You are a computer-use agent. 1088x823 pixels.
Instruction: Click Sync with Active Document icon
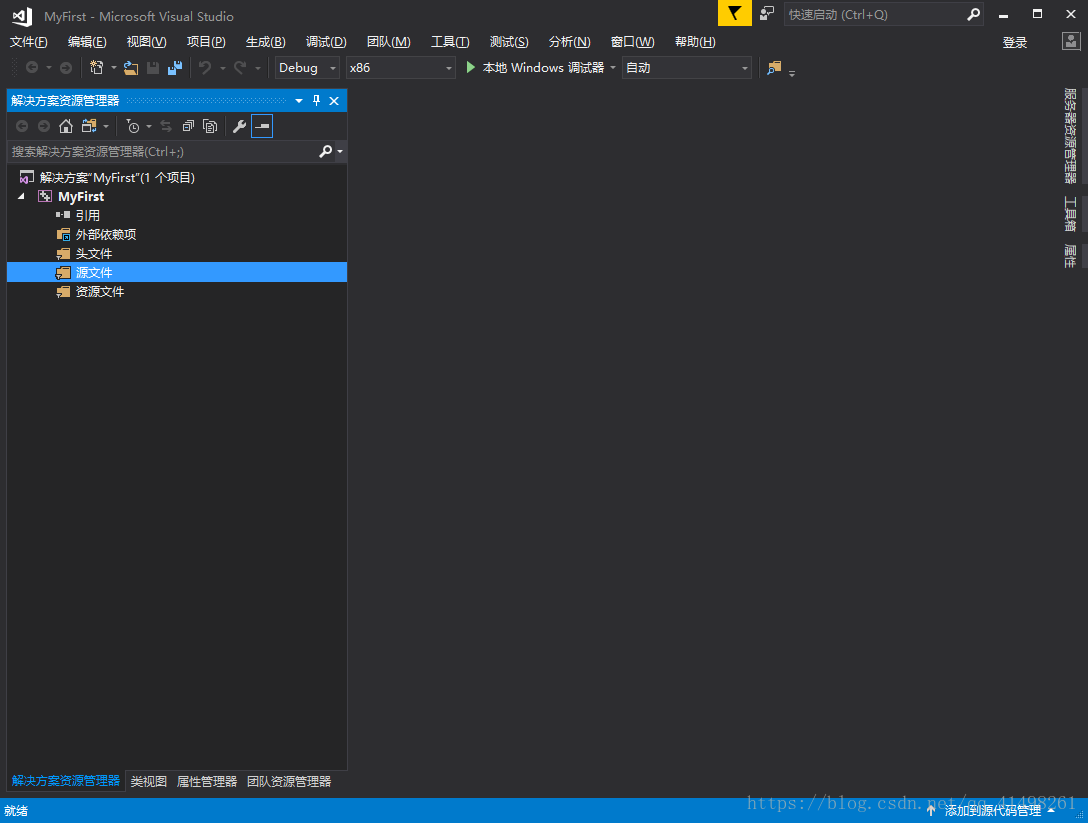[166, 126]
